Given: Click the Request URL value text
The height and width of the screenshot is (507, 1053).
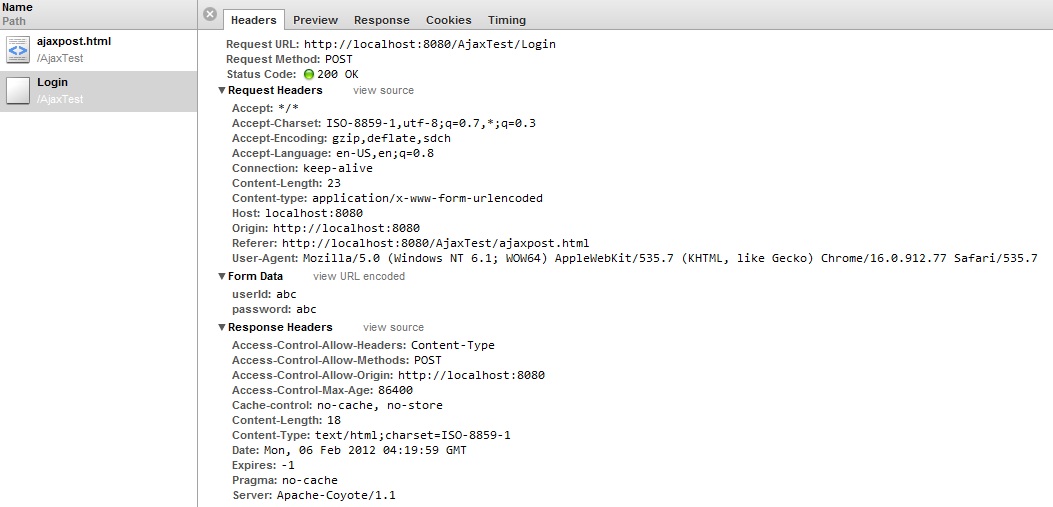Looking at the screenshot, I should click(x=430, y=45).
